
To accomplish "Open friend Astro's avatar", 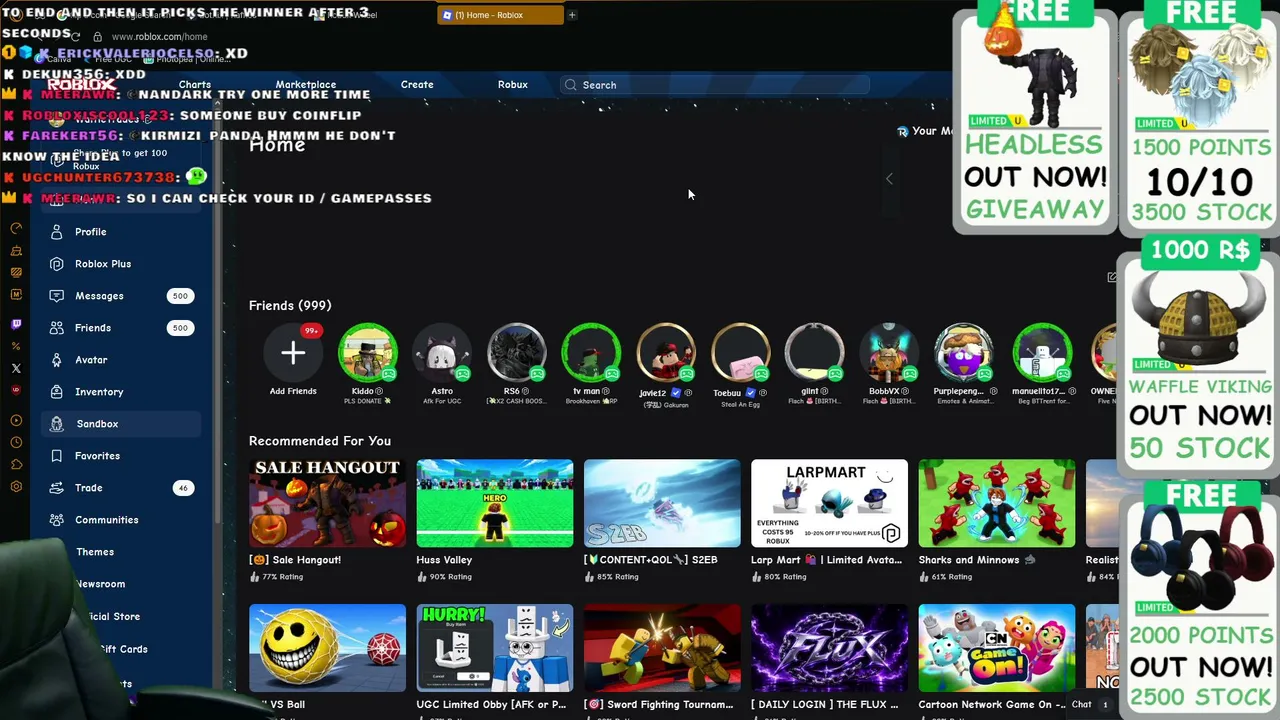I will click(442, 352).
